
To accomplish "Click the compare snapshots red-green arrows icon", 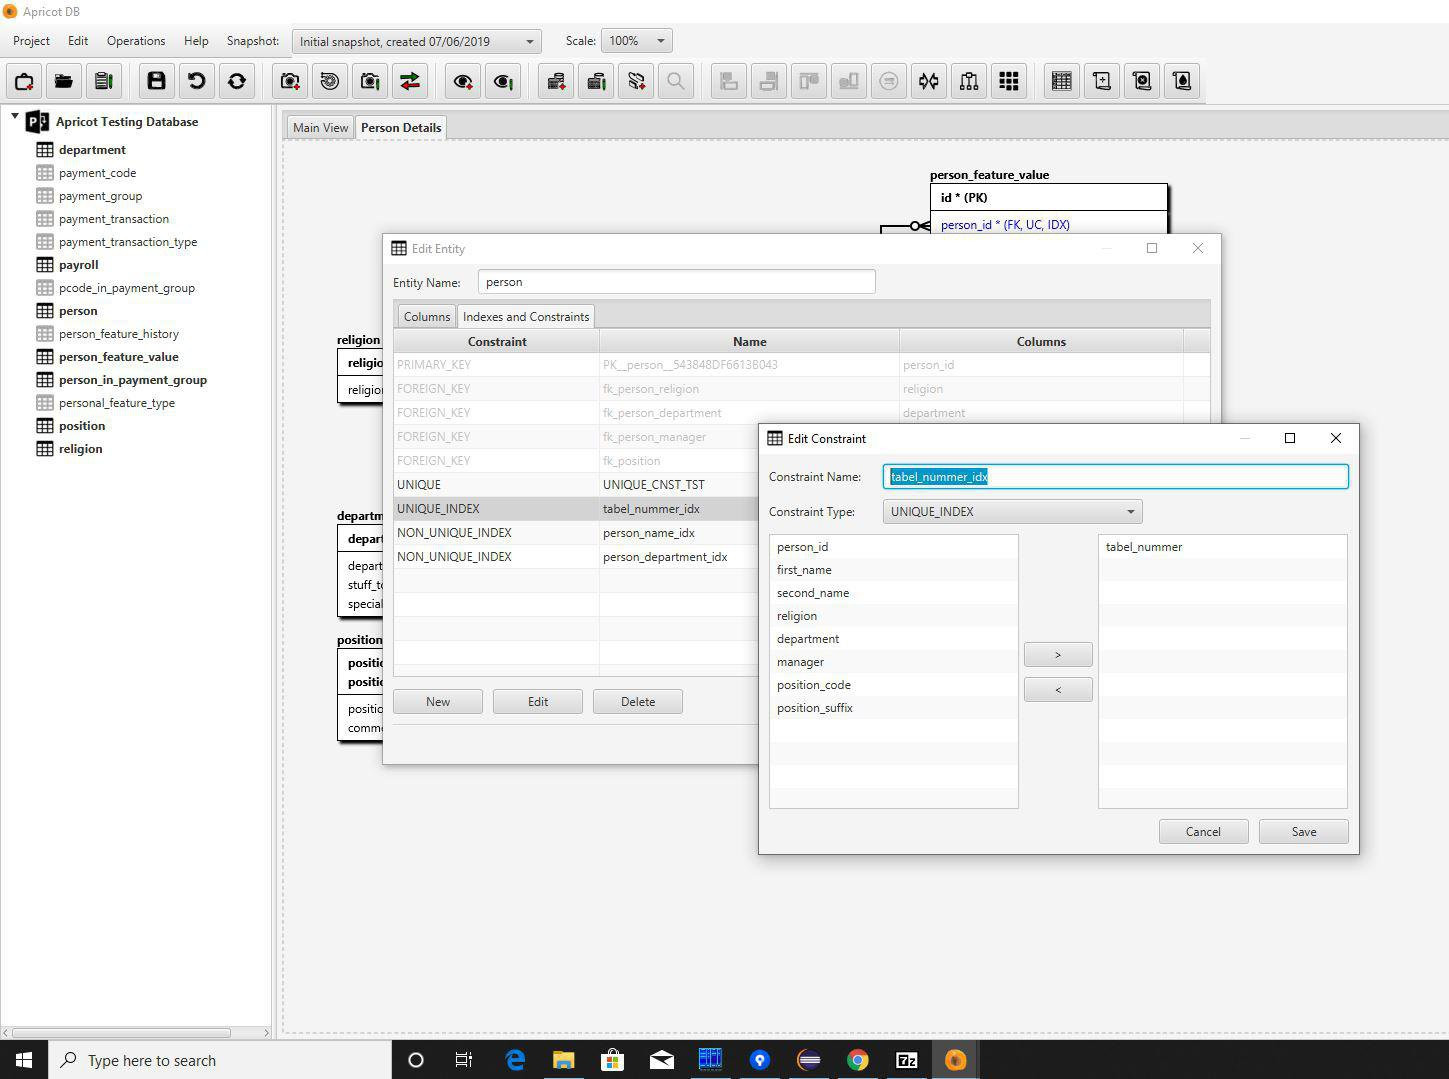I will tap(410, 81).
